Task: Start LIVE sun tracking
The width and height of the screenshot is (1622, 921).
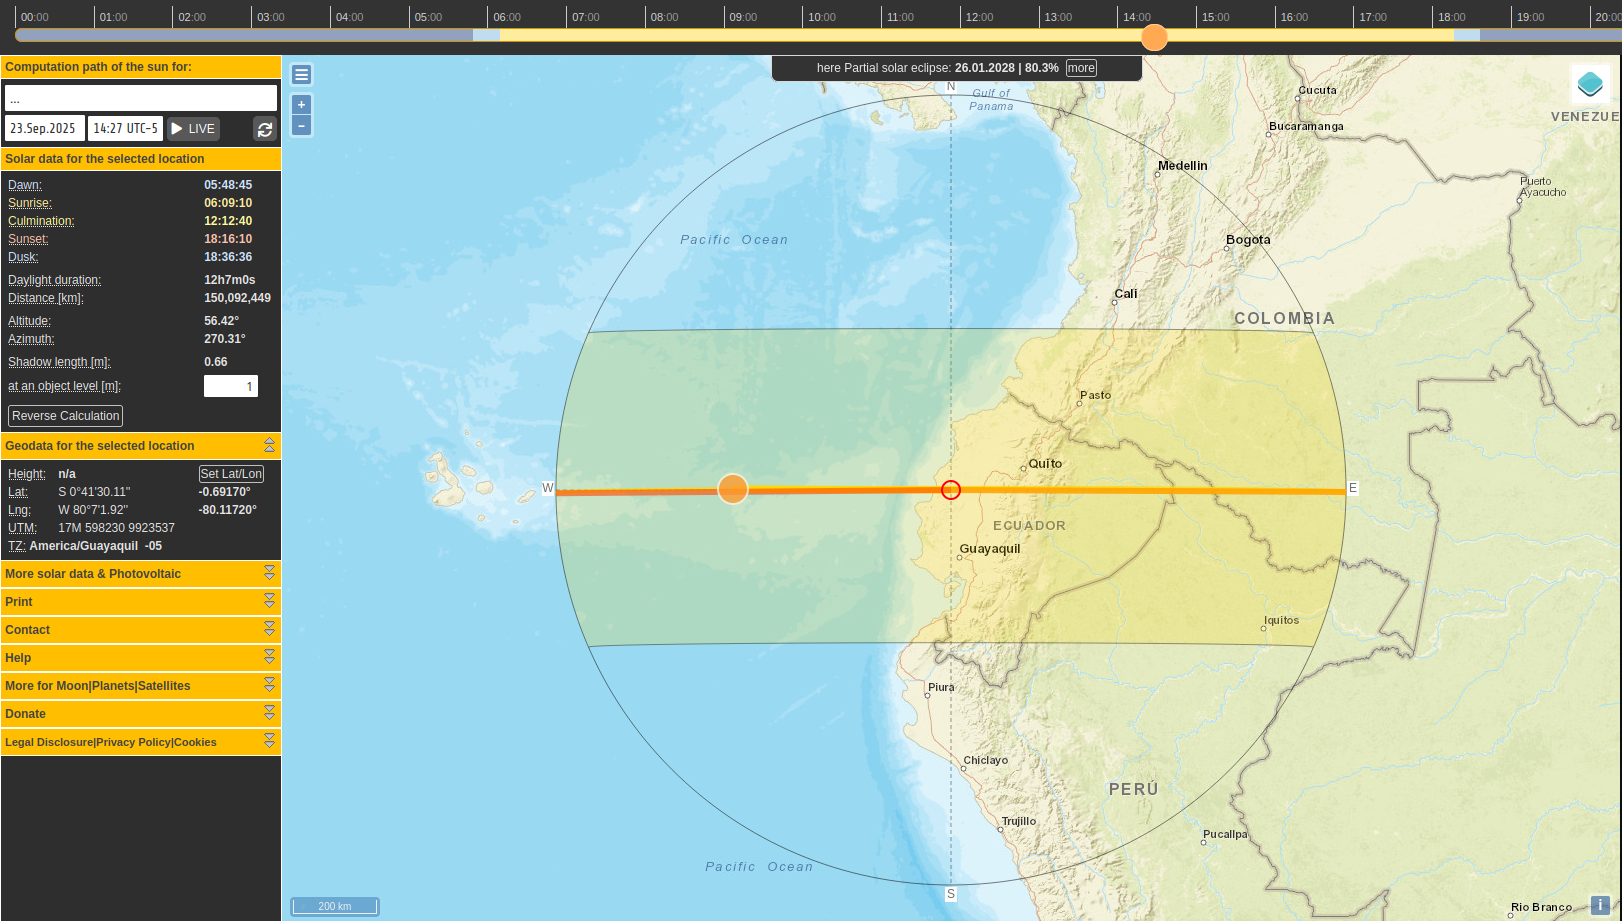Action: point(193,129)
